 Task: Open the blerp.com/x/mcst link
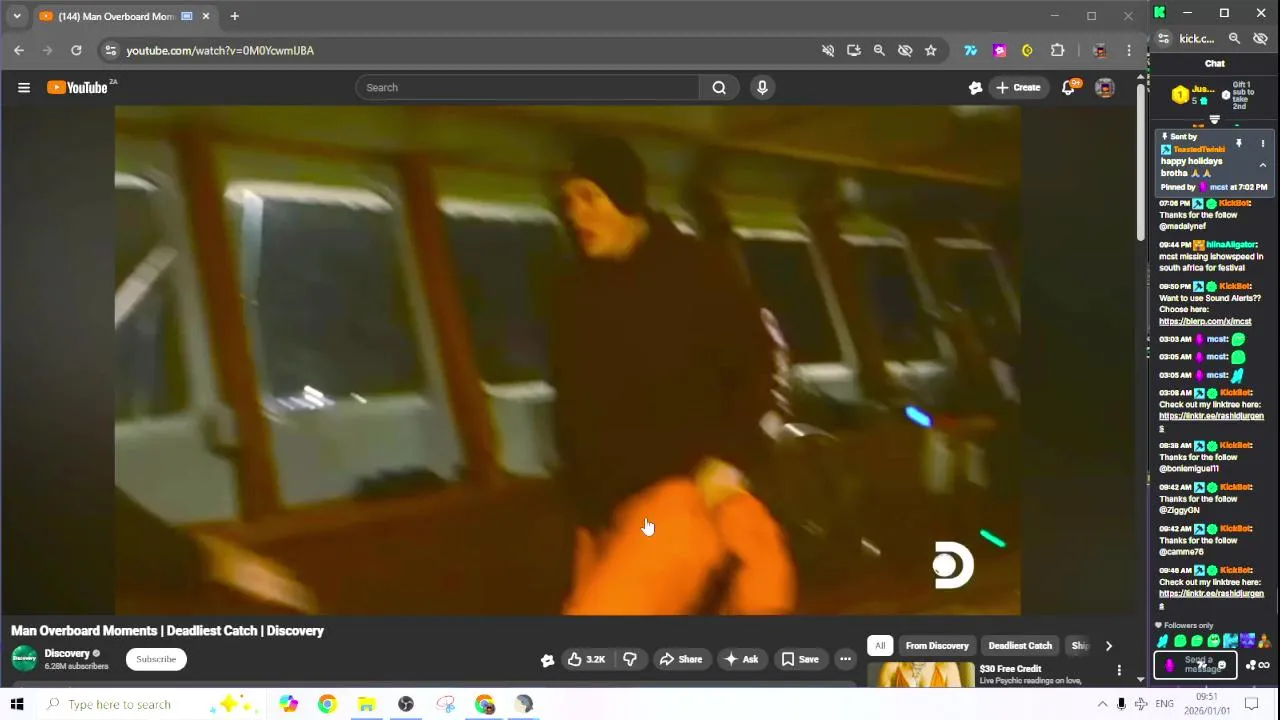pyautogui.click(x=1205, y=322)
